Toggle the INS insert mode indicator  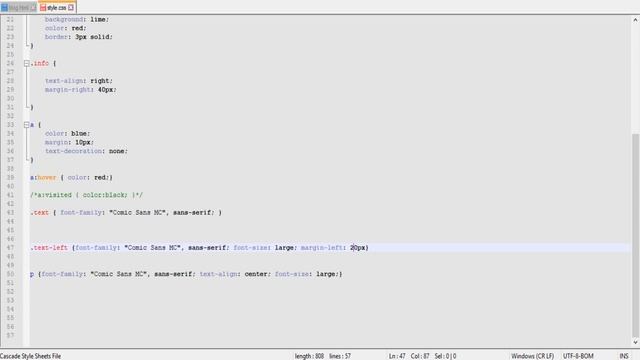click(624, 356)
